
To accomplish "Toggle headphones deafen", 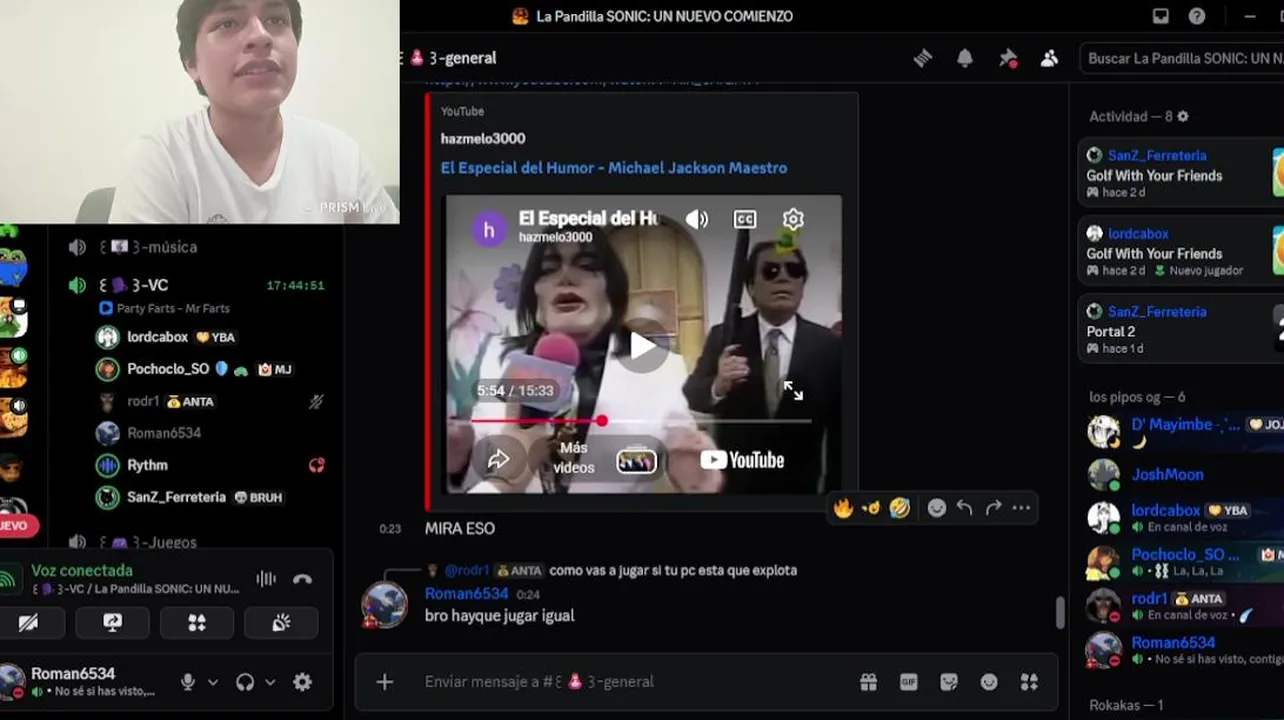I will pyautogui.click(x=245, y=682).
